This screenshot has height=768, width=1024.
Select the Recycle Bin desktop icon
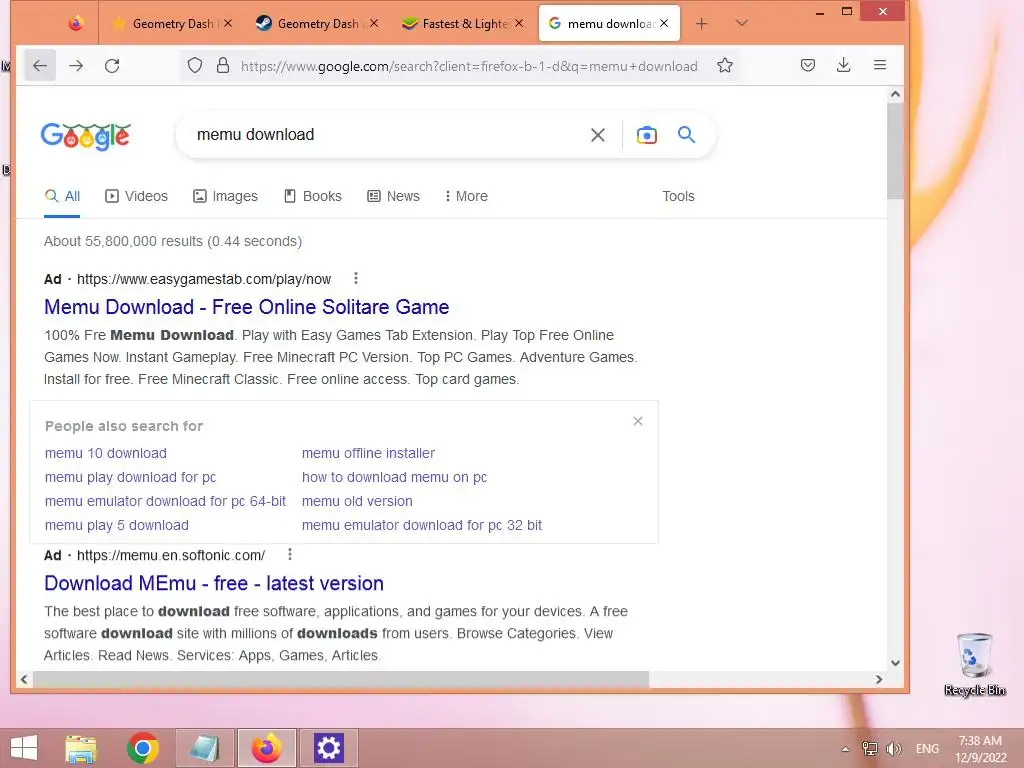[x=974, y=664]
